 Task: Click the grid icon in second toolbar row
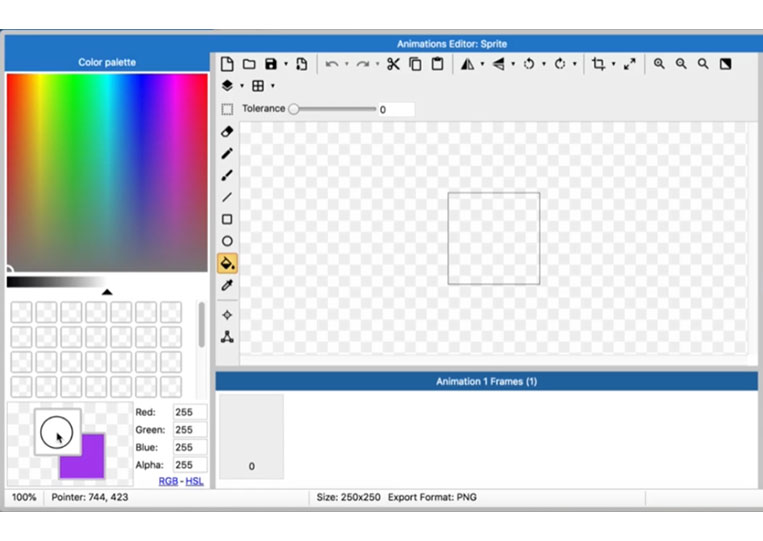pos(258,86)
